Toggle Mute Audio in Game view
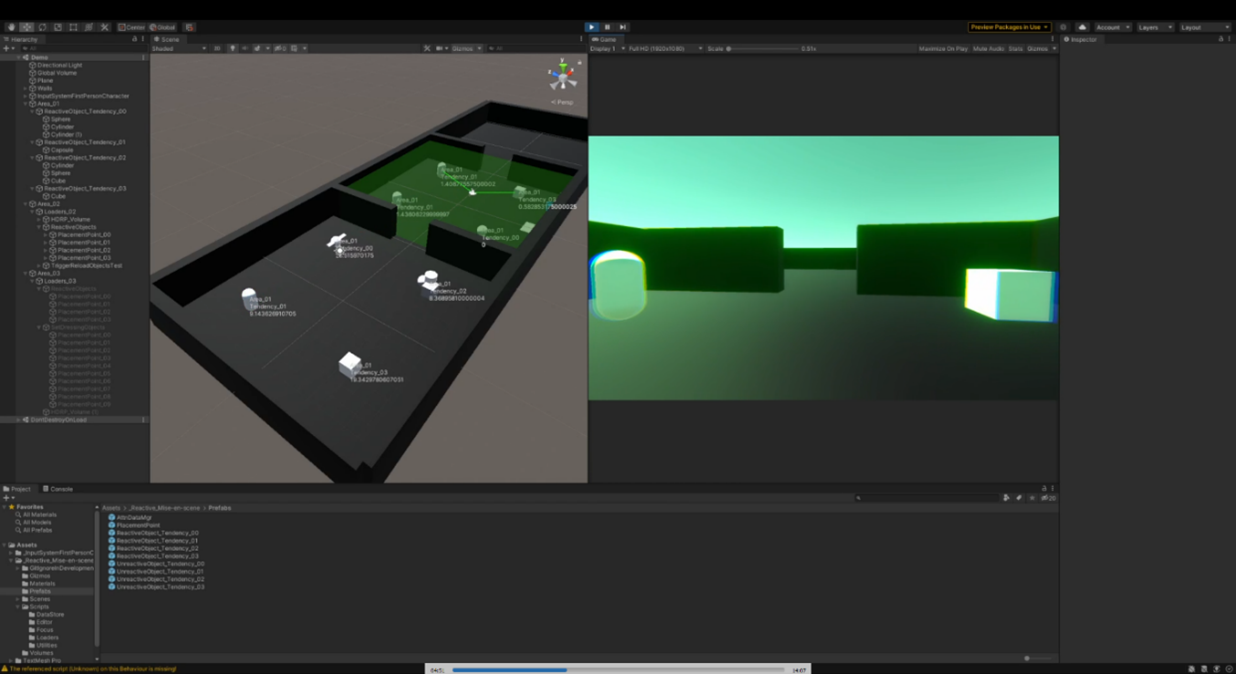Screen dimensions: 1236x674 [988, 48]
